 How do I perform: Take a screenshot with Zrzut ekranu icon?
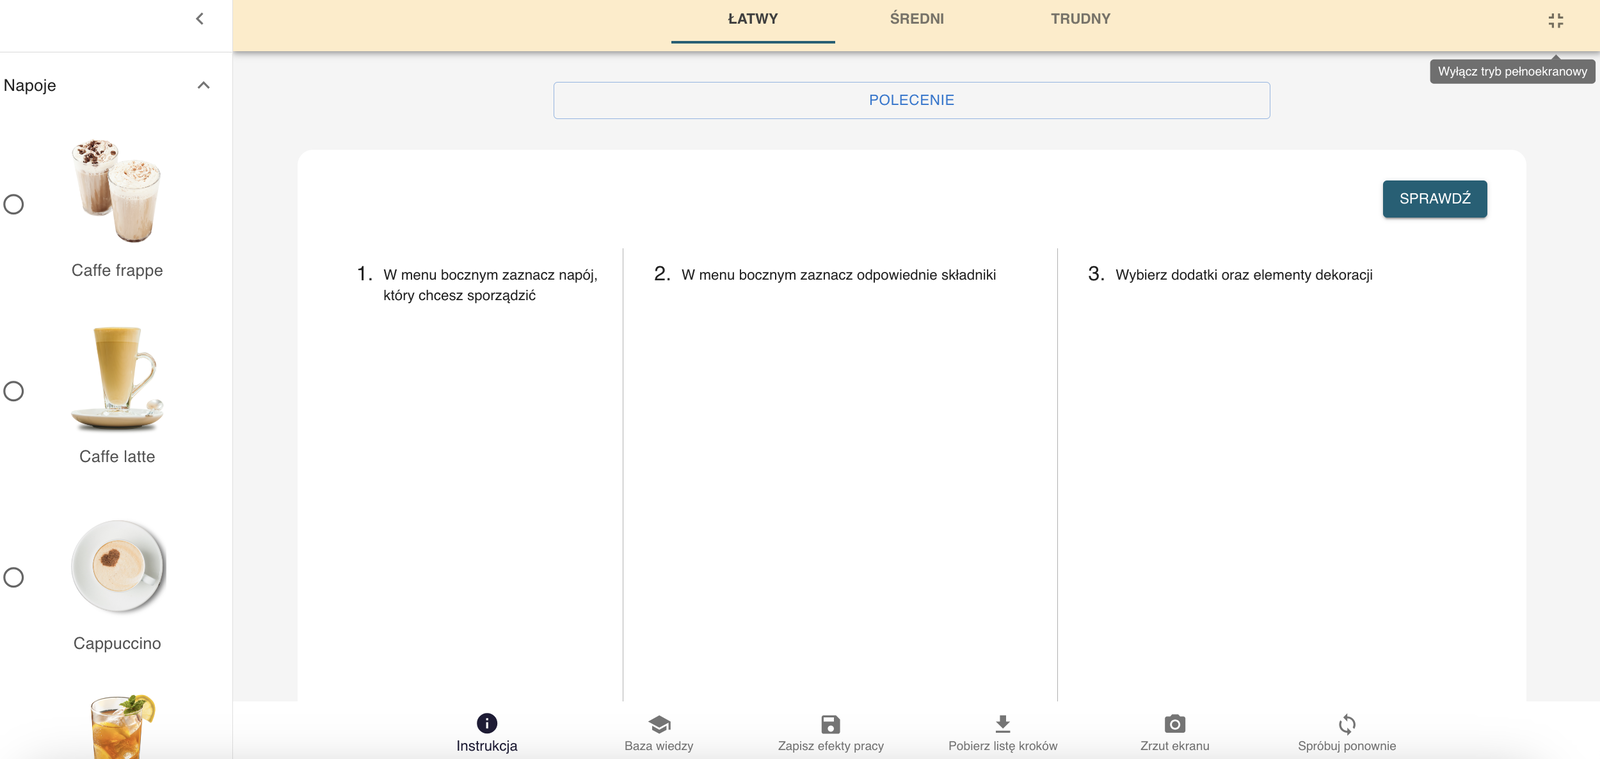tap(1175, 723)
